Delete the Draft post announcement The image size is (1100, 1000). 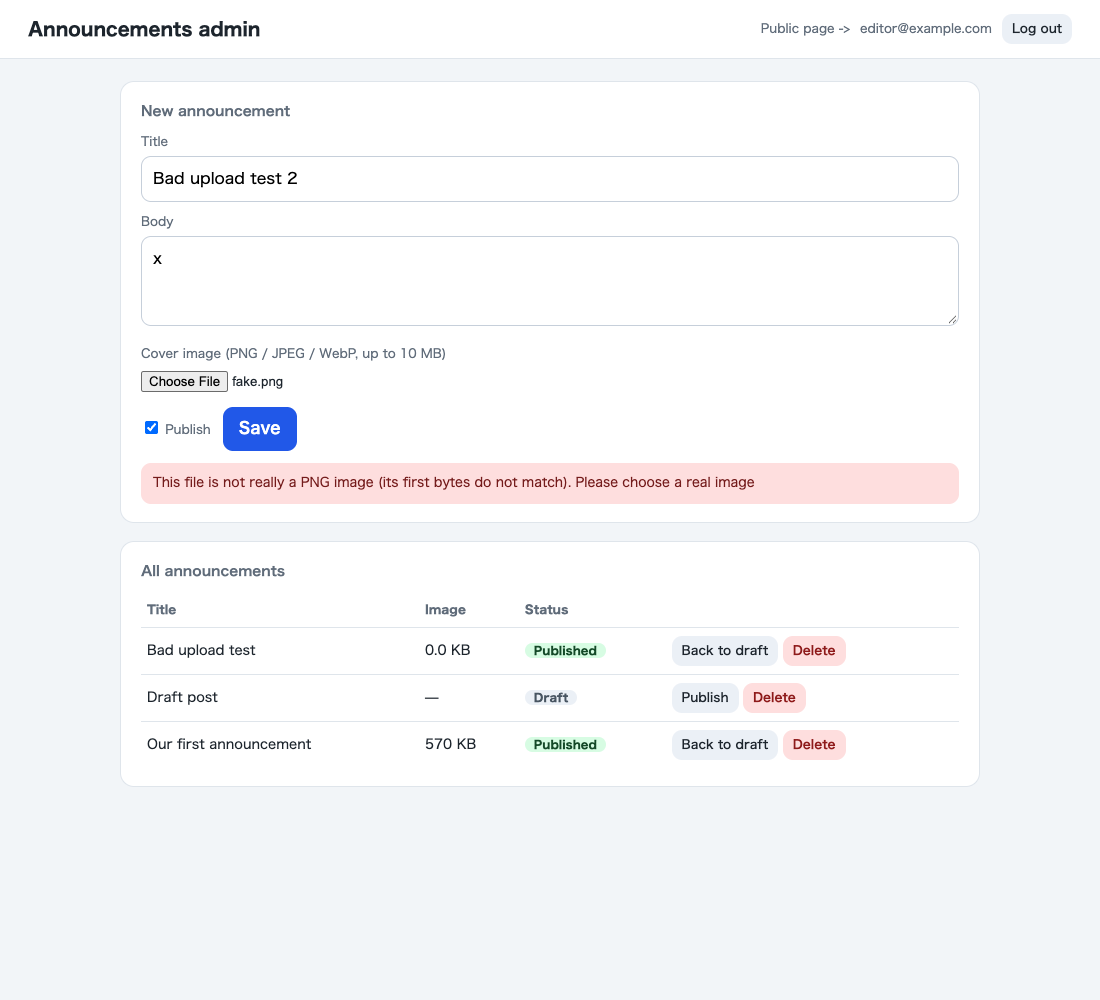(774, 698)
